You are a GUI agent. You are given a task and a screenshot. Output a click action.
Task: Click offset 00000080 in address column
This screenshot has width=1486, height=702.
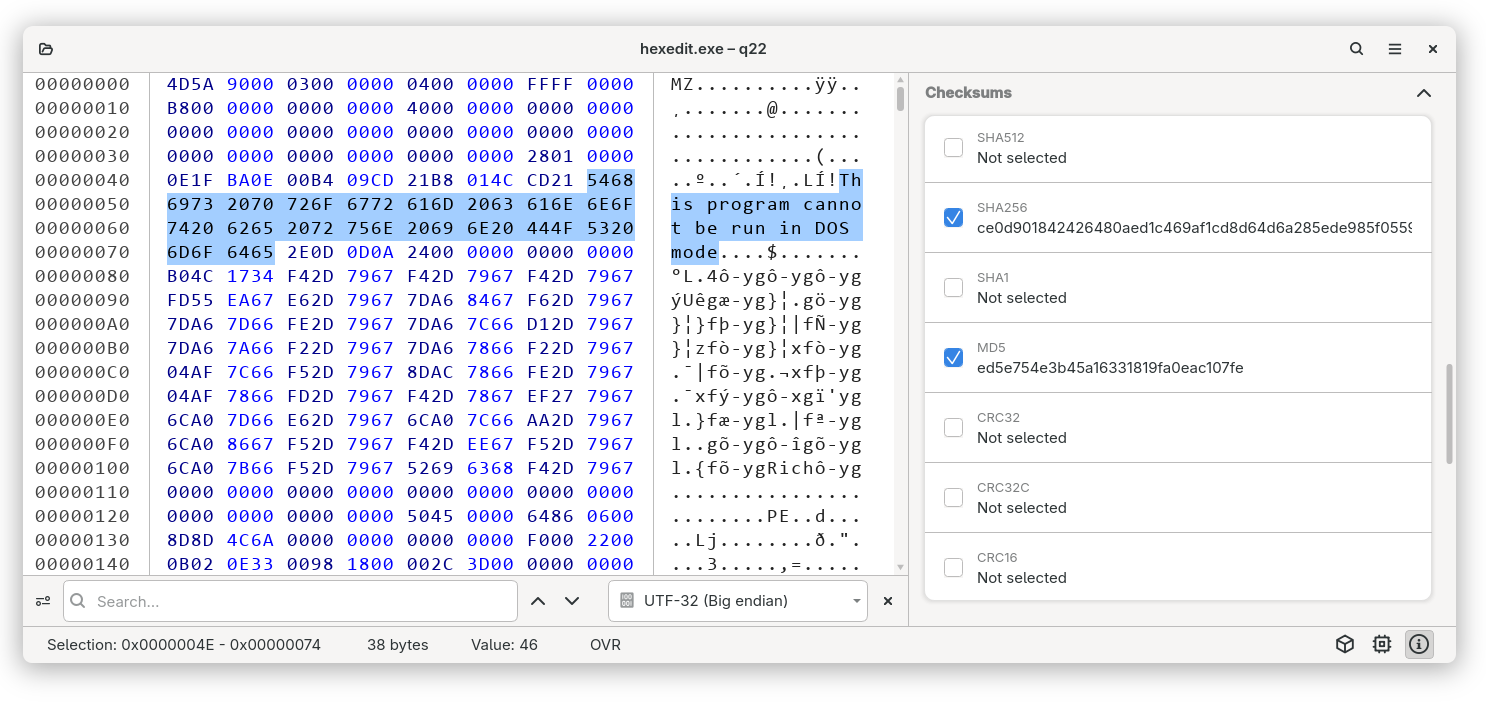pos(83,276)
